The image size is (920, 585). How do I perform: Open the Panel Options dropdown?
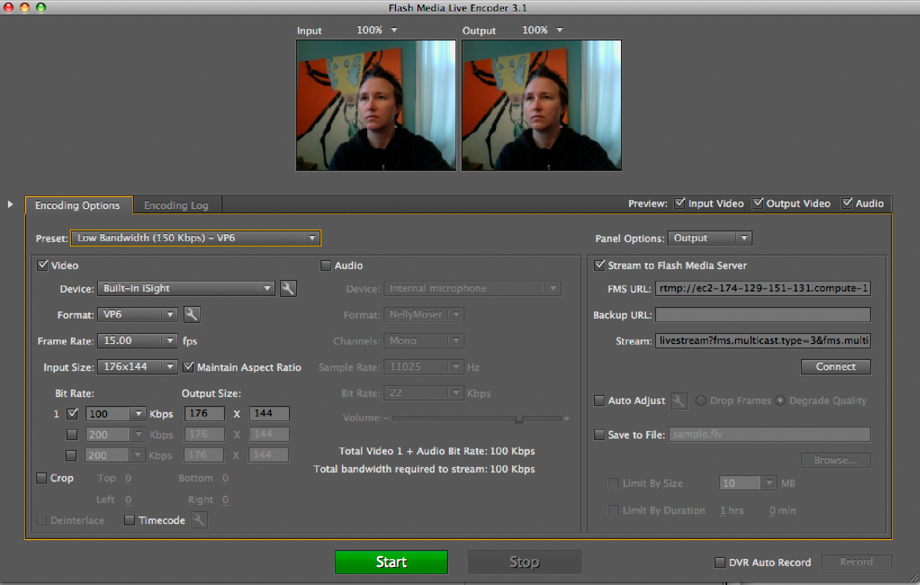point(710,238)
